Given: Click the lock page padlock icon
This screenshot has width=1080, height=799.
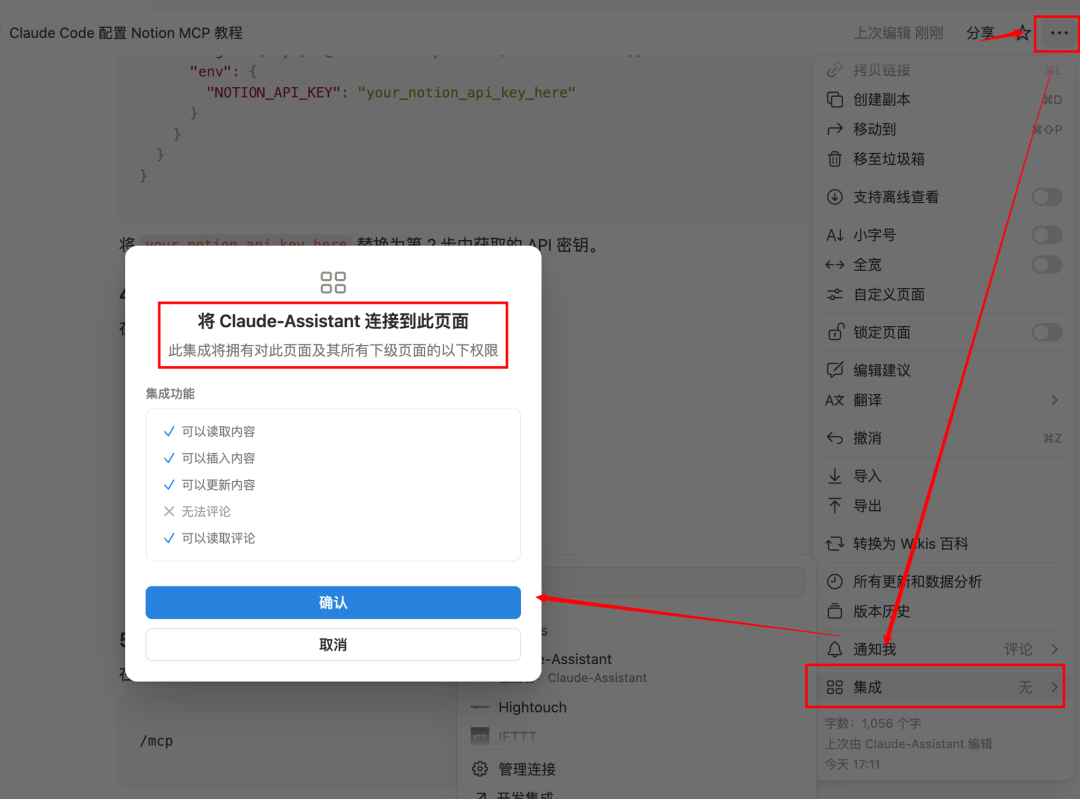Looking at the screenshot, I should 835,332.
